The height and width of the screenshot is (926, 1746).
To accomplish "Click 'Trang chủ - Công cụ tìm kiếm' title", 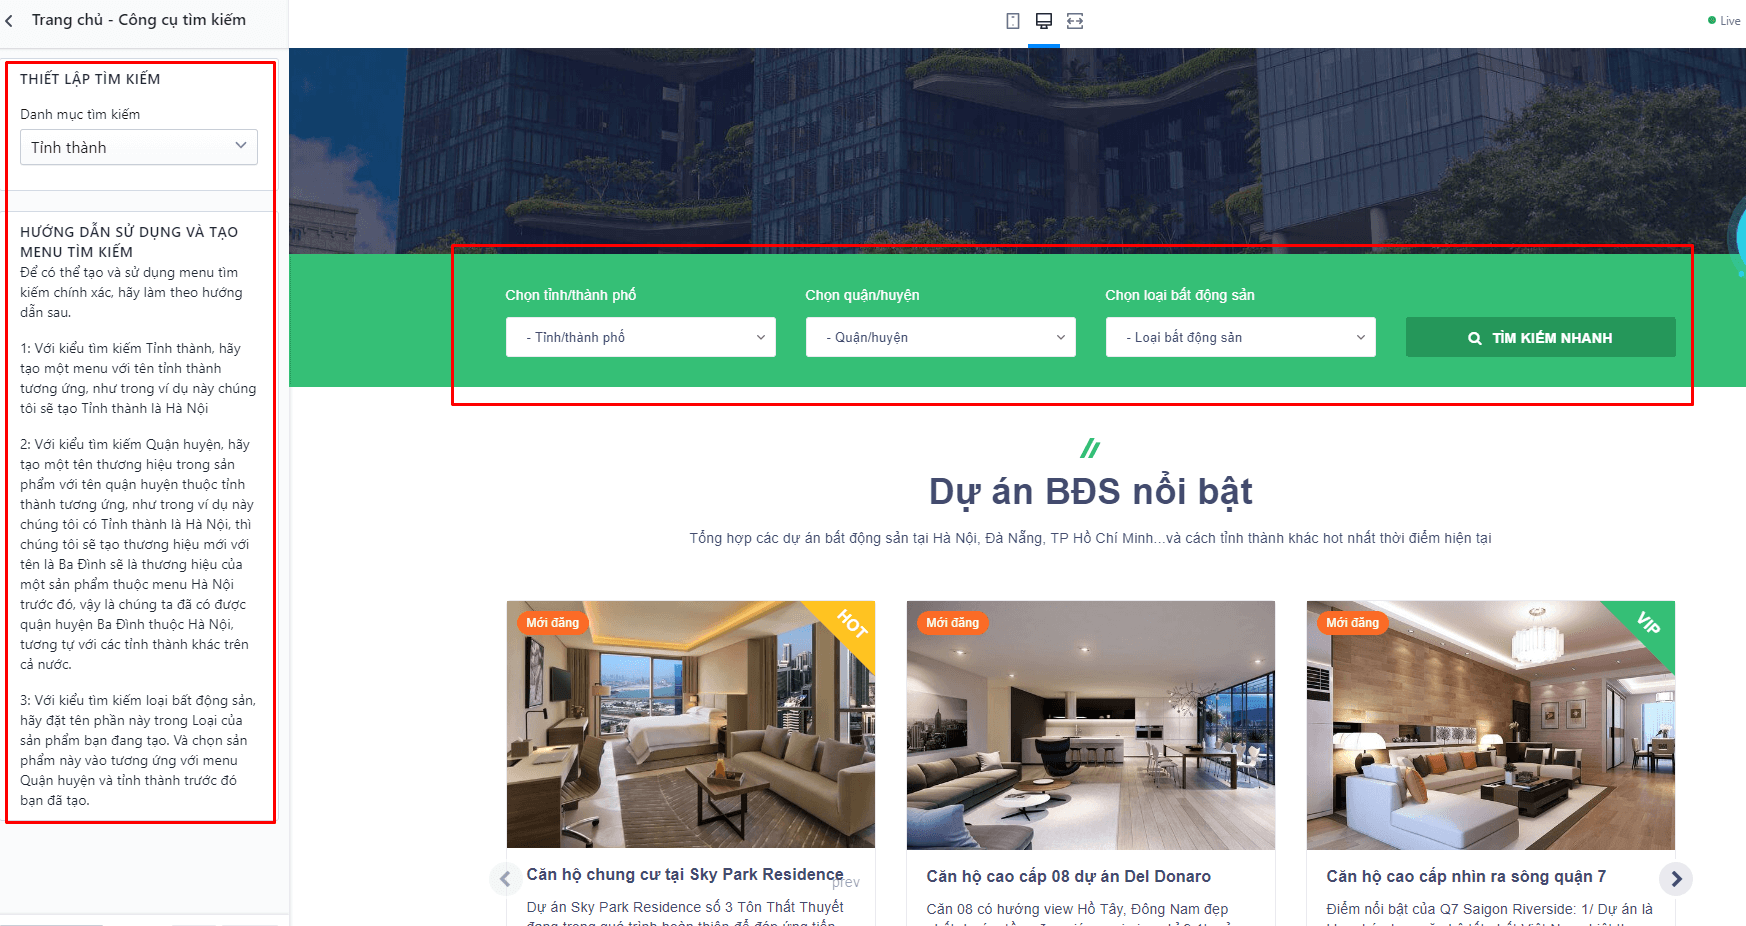I will (x=139, y=20).
